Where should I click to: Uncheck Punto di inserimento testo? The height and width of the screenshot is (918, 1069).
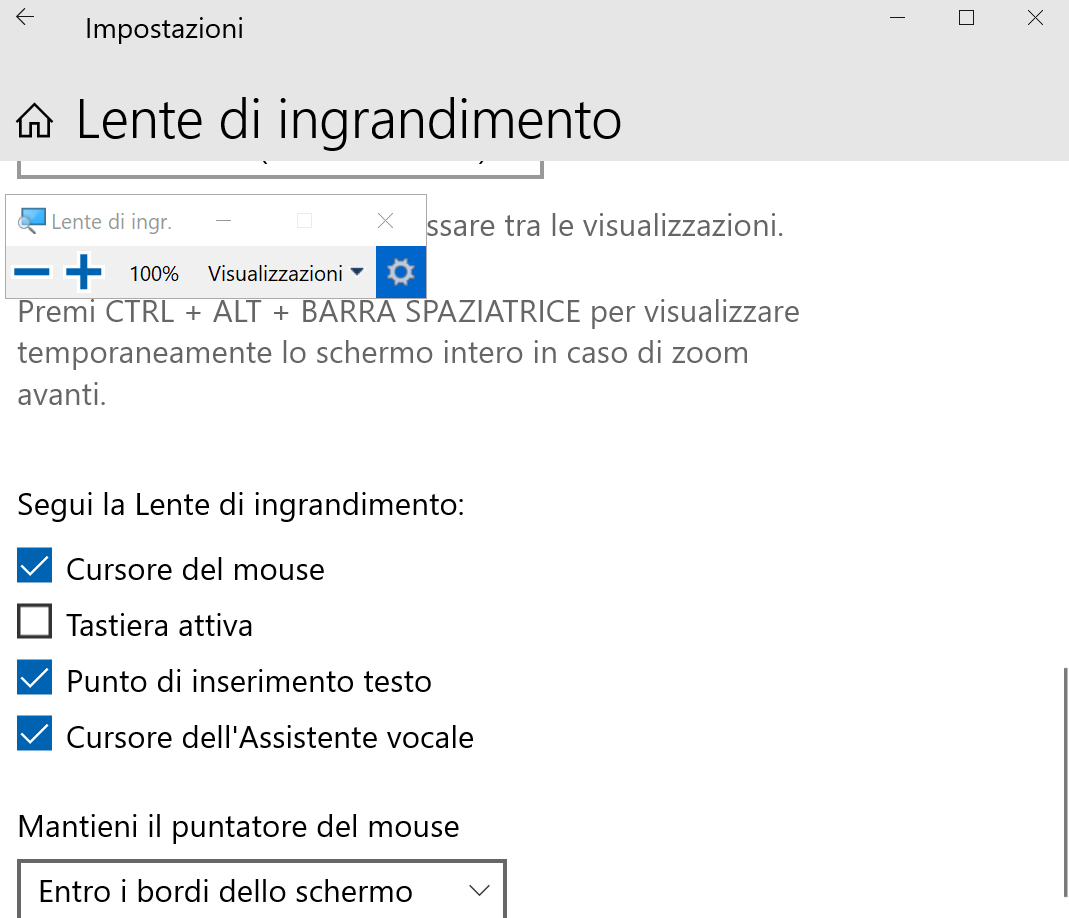34,677
